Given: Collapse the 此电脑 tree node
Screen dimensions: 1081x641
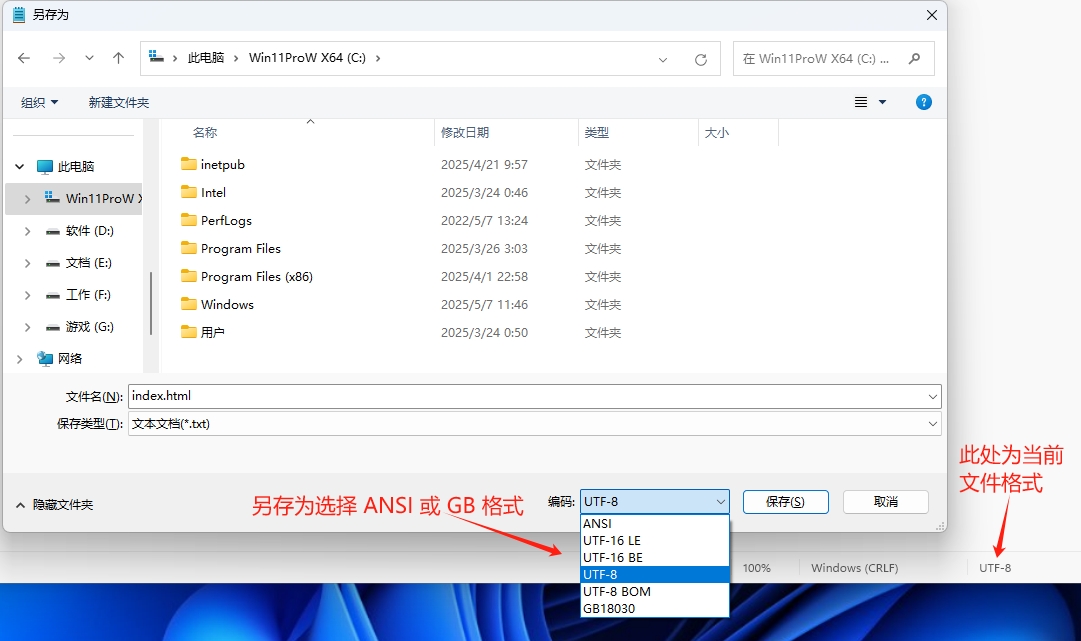Looking at the screenshot, I should [x=20, y=165].
